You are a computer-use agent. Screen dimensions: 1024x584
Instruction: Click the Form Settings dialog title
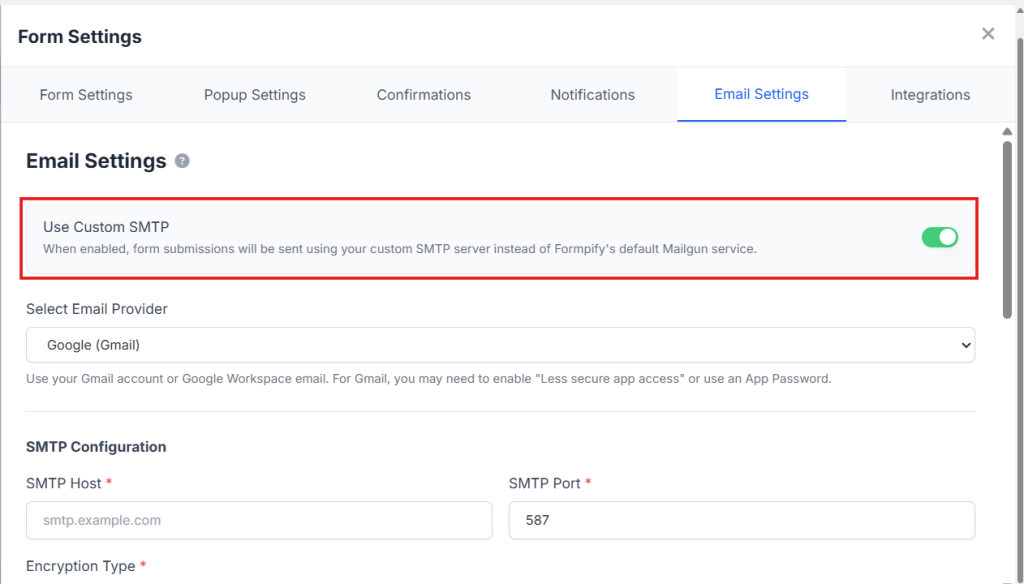point(80,37)
